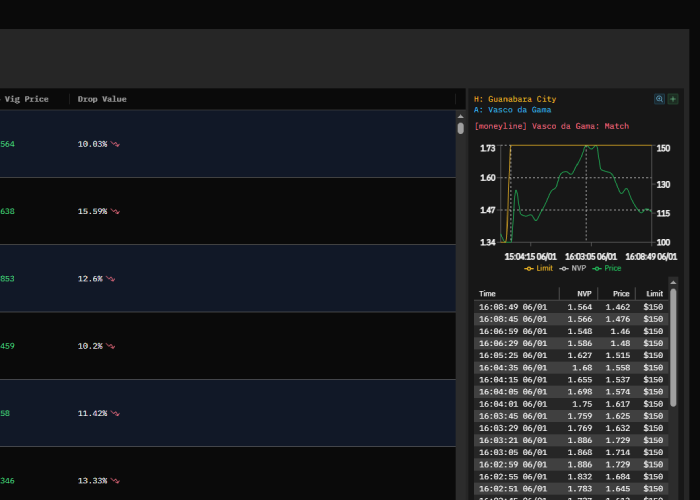Image resolution: width=700 pixels, height=500 pixels.
Task: Click the history table scrollbar thumb
Action: (673, 348)
